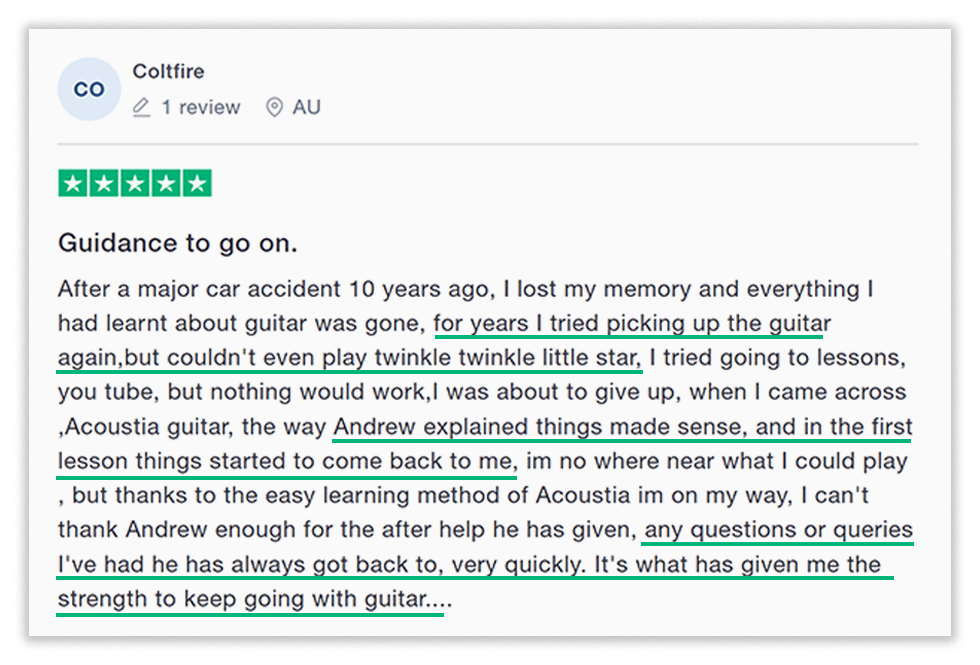Click the "Guidance to go on." review title
980x665 pixels.
(x=178, y=243)
